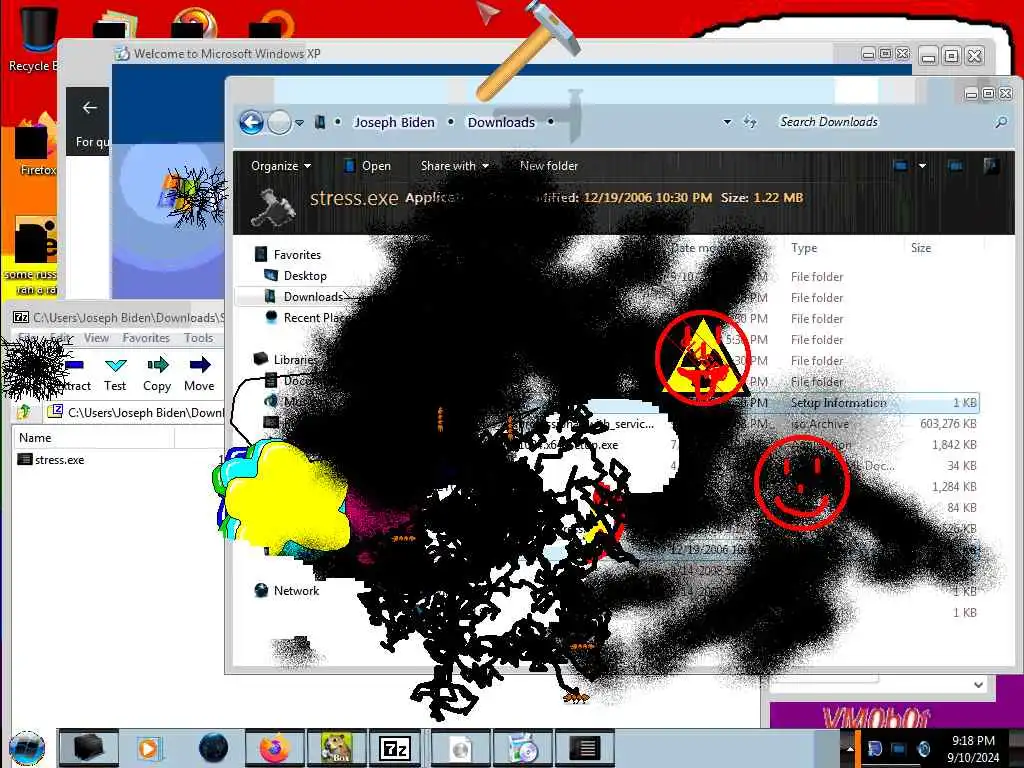This screenshot has height=768, width=1024.
Task: Expand the address bar previous locations dropdown
Action: [727, 122]
